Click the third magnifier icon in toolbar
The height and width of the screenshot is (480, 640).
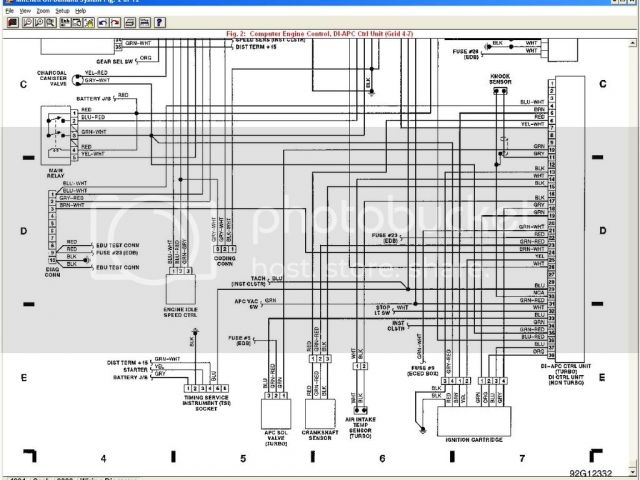(51, 23)
